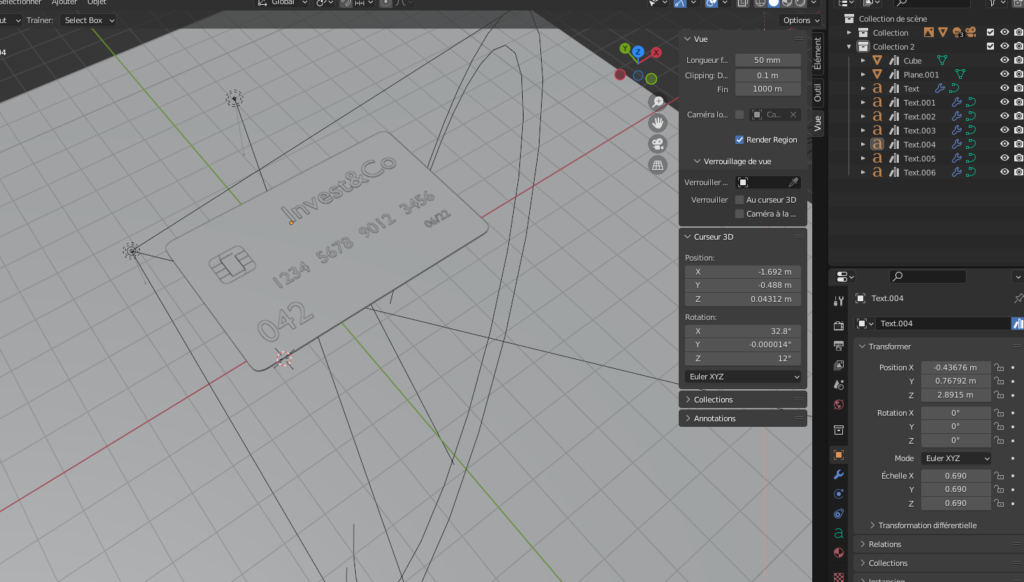Open the Physics properties icon

click(839, 494)
